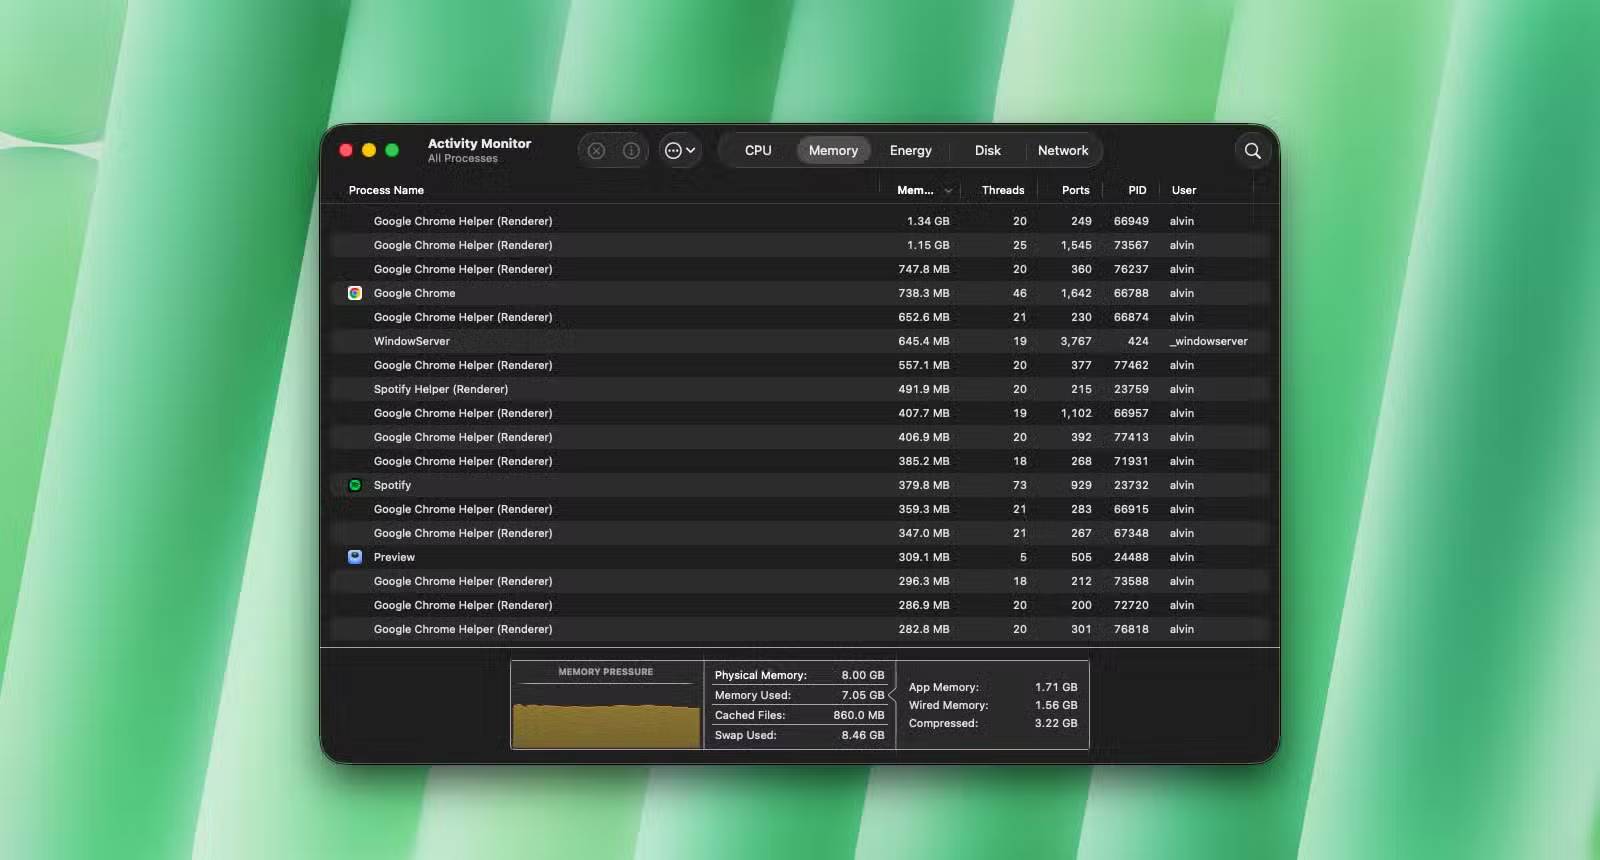Sort by Process Name column header
The width and height of the screenshot is (1600, 860).
click(x=386, y=190)
